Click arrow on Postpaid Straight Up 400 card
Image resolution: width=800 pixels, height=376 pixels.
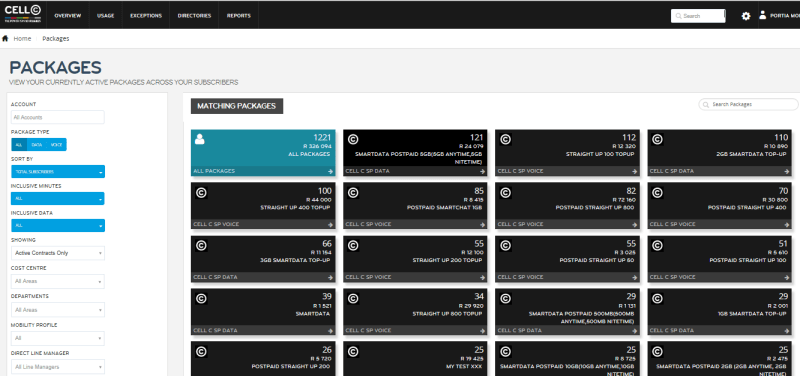click(787, 224)
